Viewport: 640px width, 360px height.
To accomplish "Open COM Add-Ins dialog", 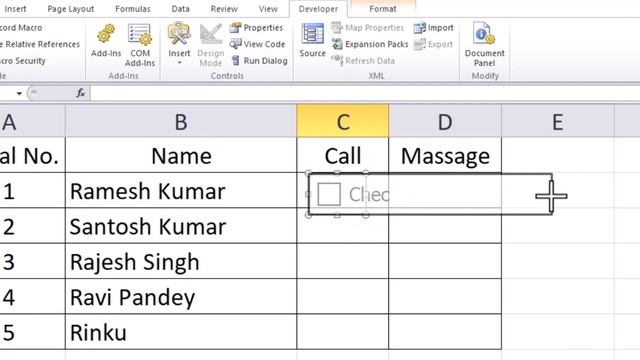I will click(140, 45).
